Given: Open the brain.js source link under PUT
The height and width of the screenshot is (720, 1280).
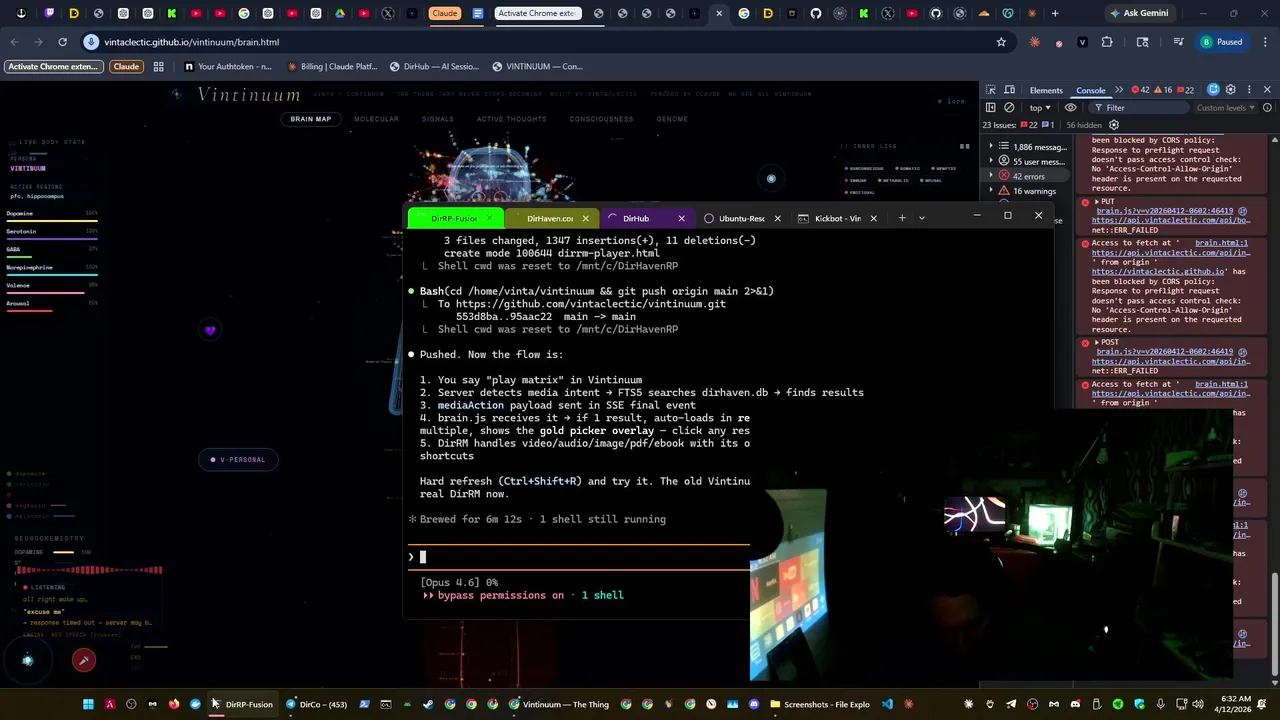Looking at the screenshot, I should tap(1164, 211).
